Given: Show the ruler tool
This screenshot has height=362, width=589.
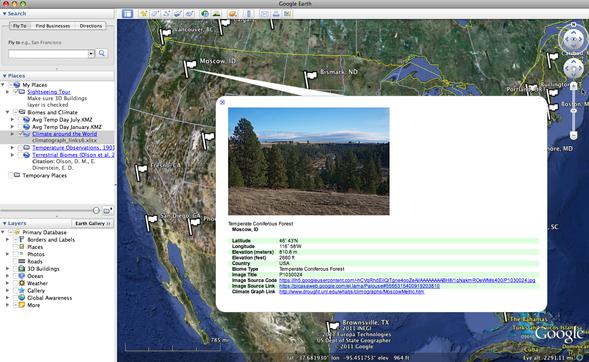Looking at the screenshot, I should click(248, 14).
